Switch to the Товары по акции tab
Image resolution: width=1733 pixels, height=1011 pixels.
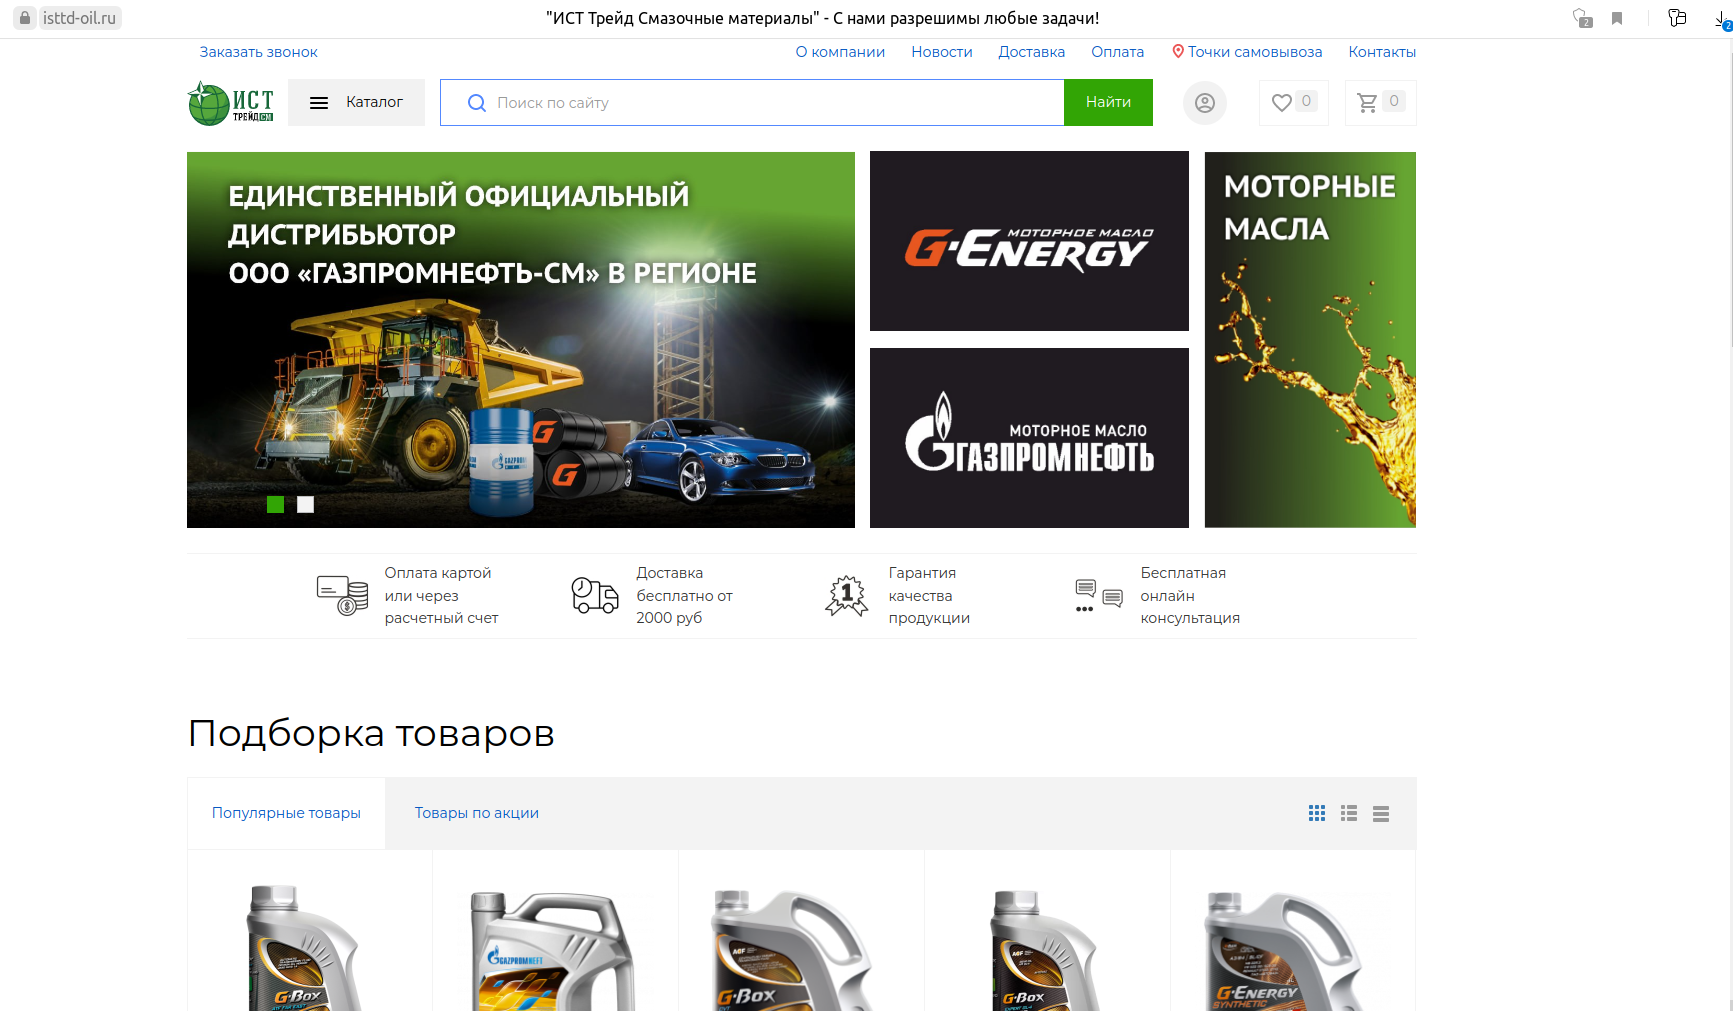(477, 813)
